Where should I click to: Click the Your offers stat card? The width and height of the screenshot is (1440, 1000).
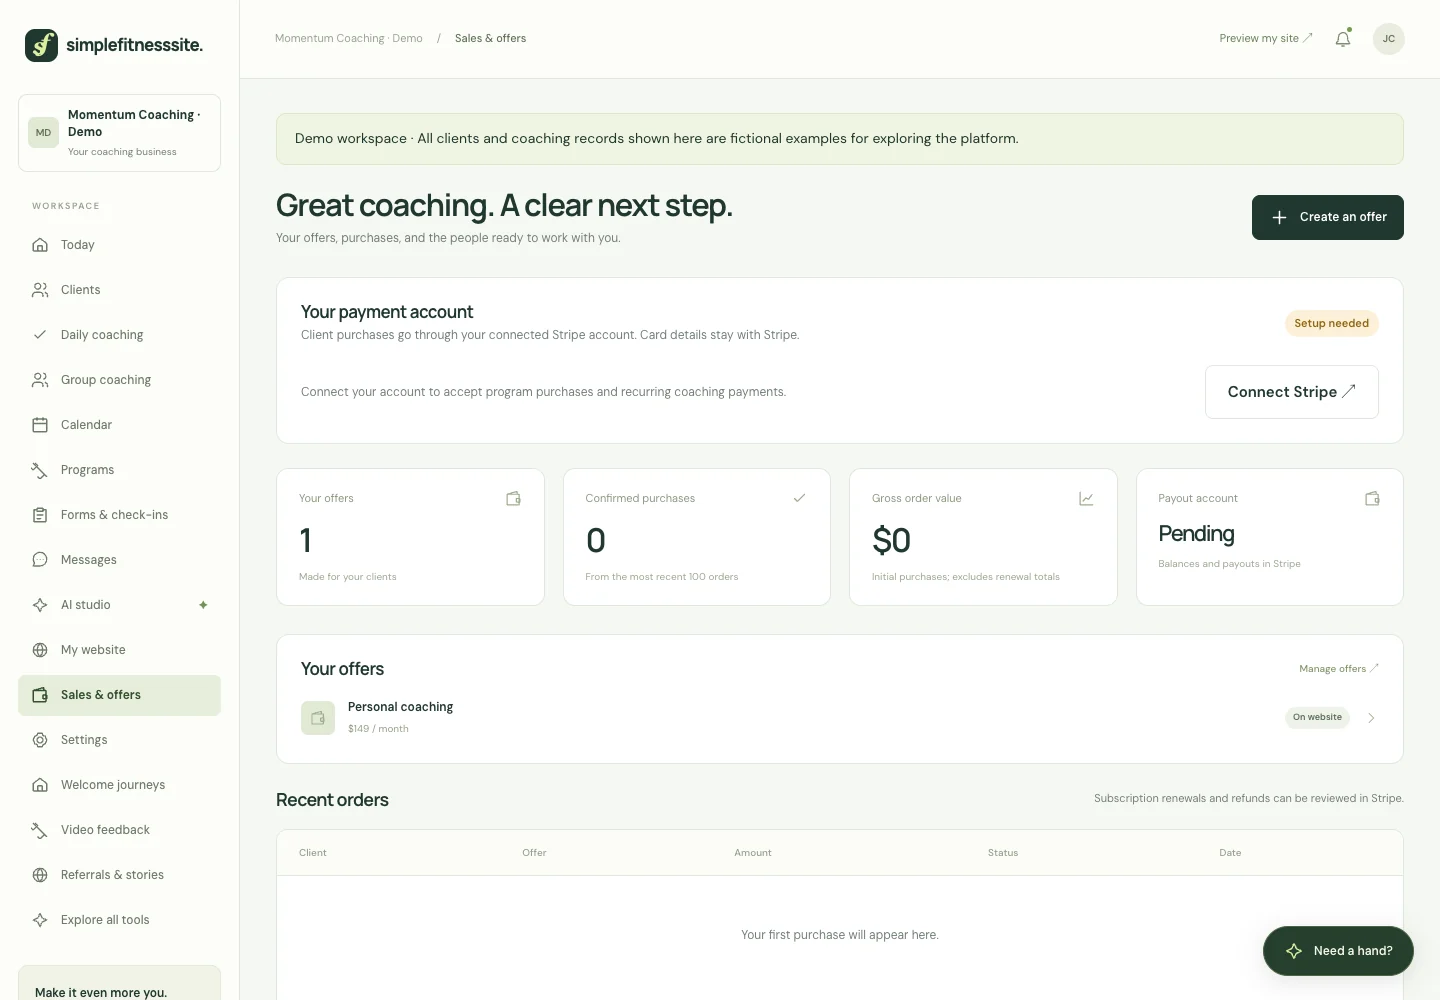click(x=410, y=537)
